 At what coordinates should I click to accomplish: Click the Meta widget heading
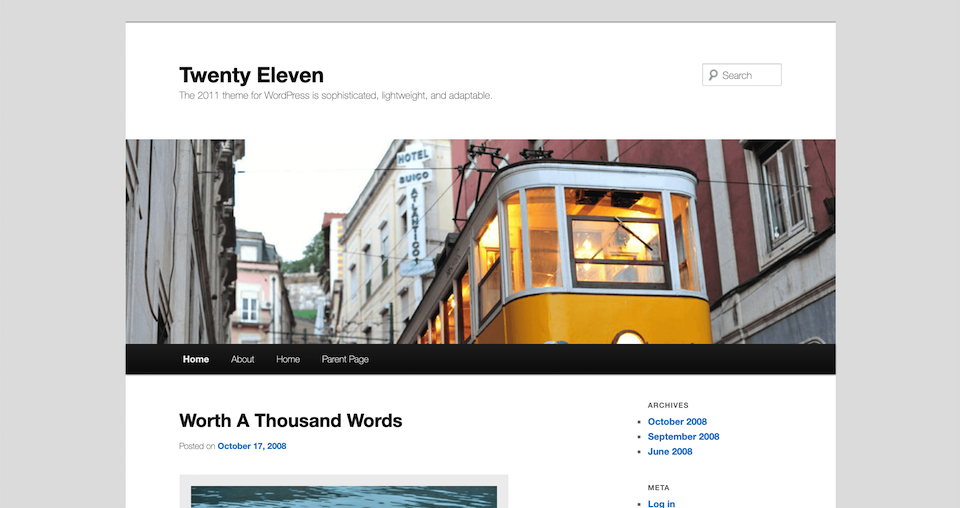(658, 488)
